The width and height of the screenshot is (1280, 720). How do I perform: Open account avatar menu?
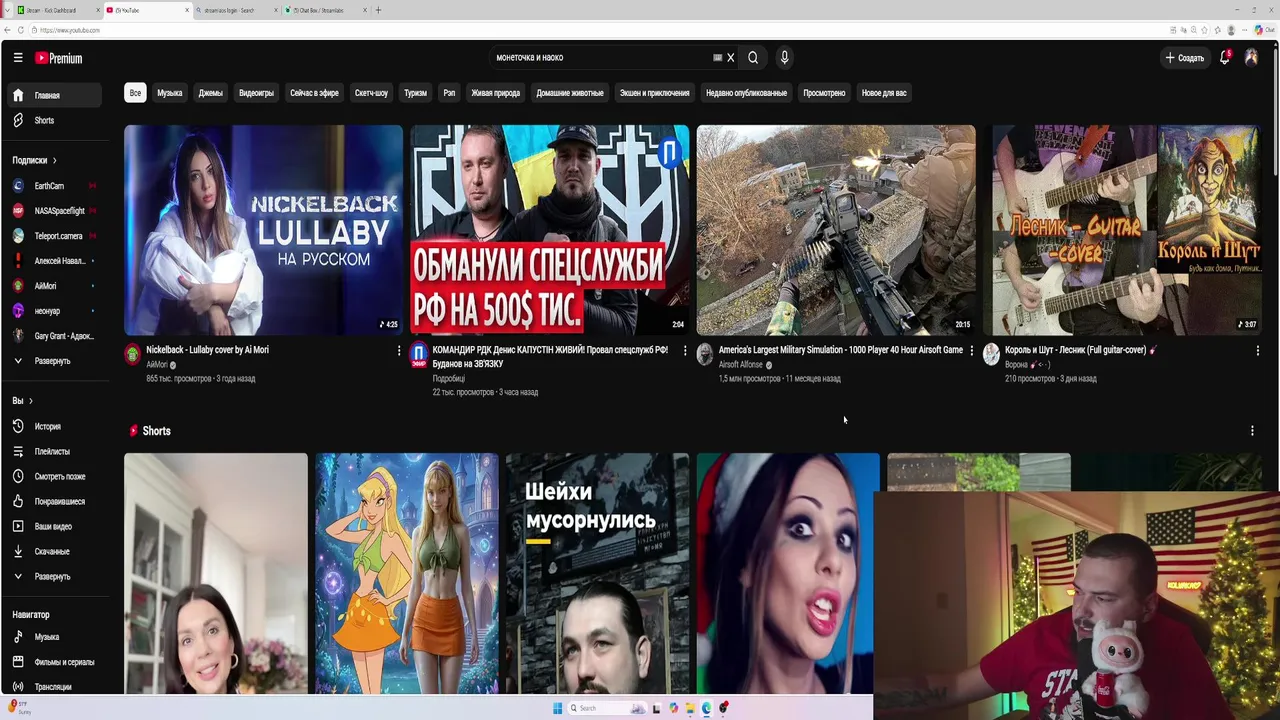tap(1251, 58)
